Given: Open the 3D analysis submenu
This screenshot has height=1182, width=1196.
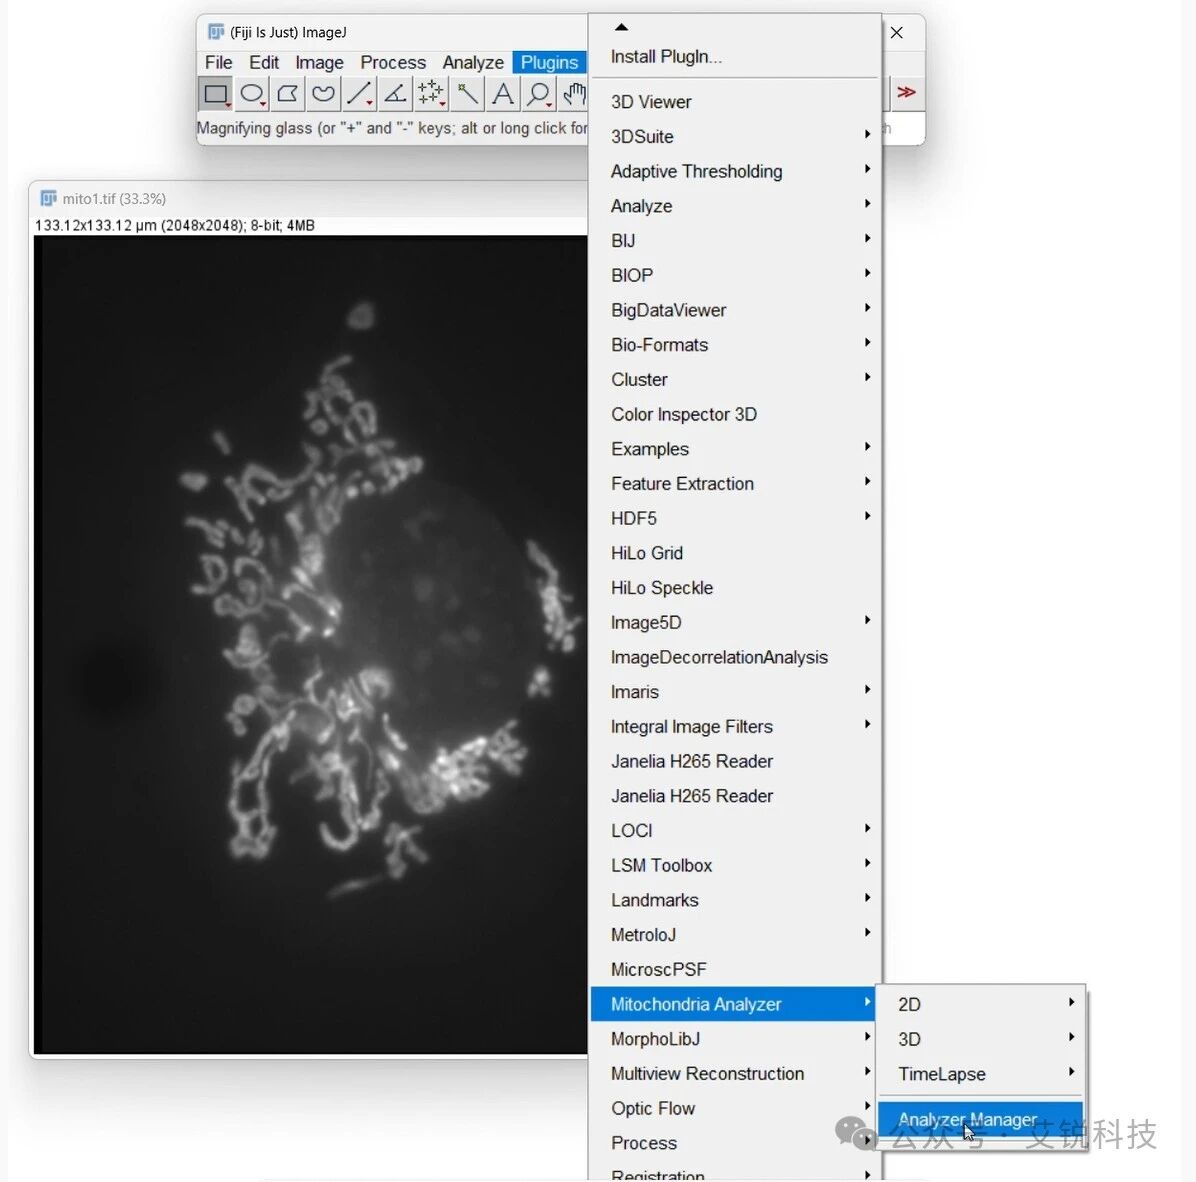Looking at the screenshot, I should pyautogui.click(x=981, y=1039).
